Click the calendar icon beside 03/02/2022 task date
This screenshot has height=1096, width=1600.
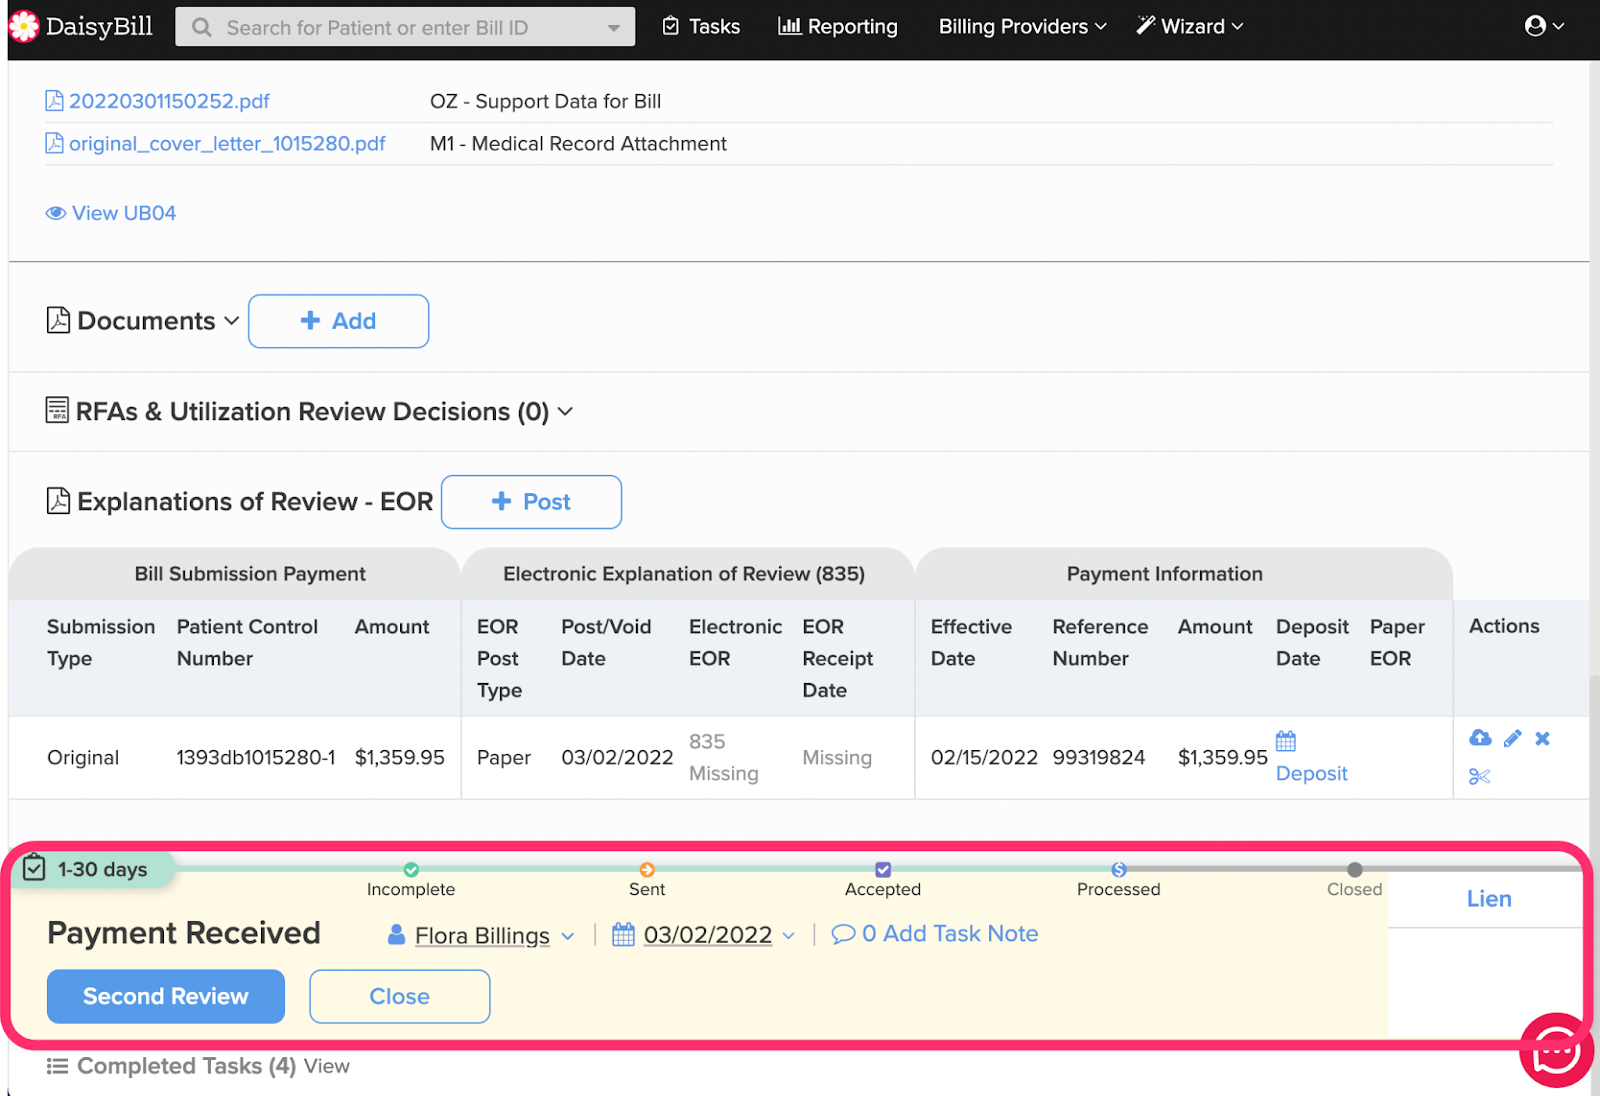point(623,934)
